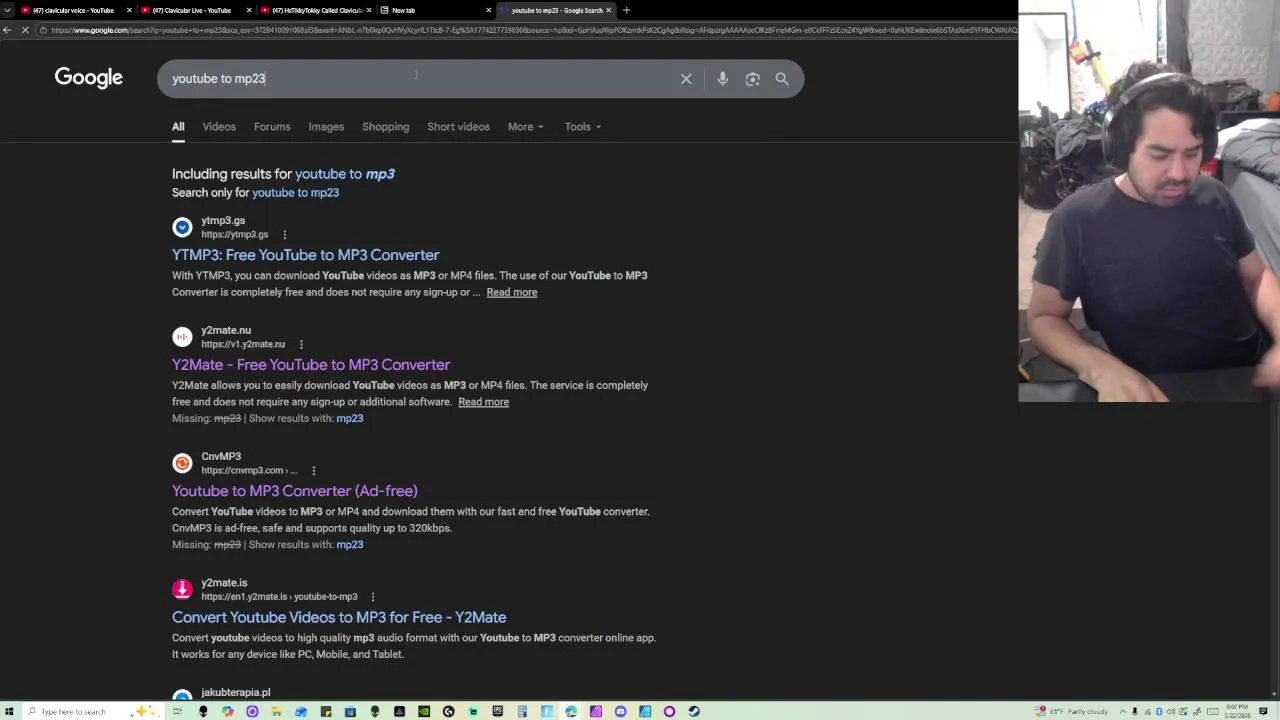Click the Bluetooth tray icon
Viewport: 1280px width, 720px height.
(1159, 711)
